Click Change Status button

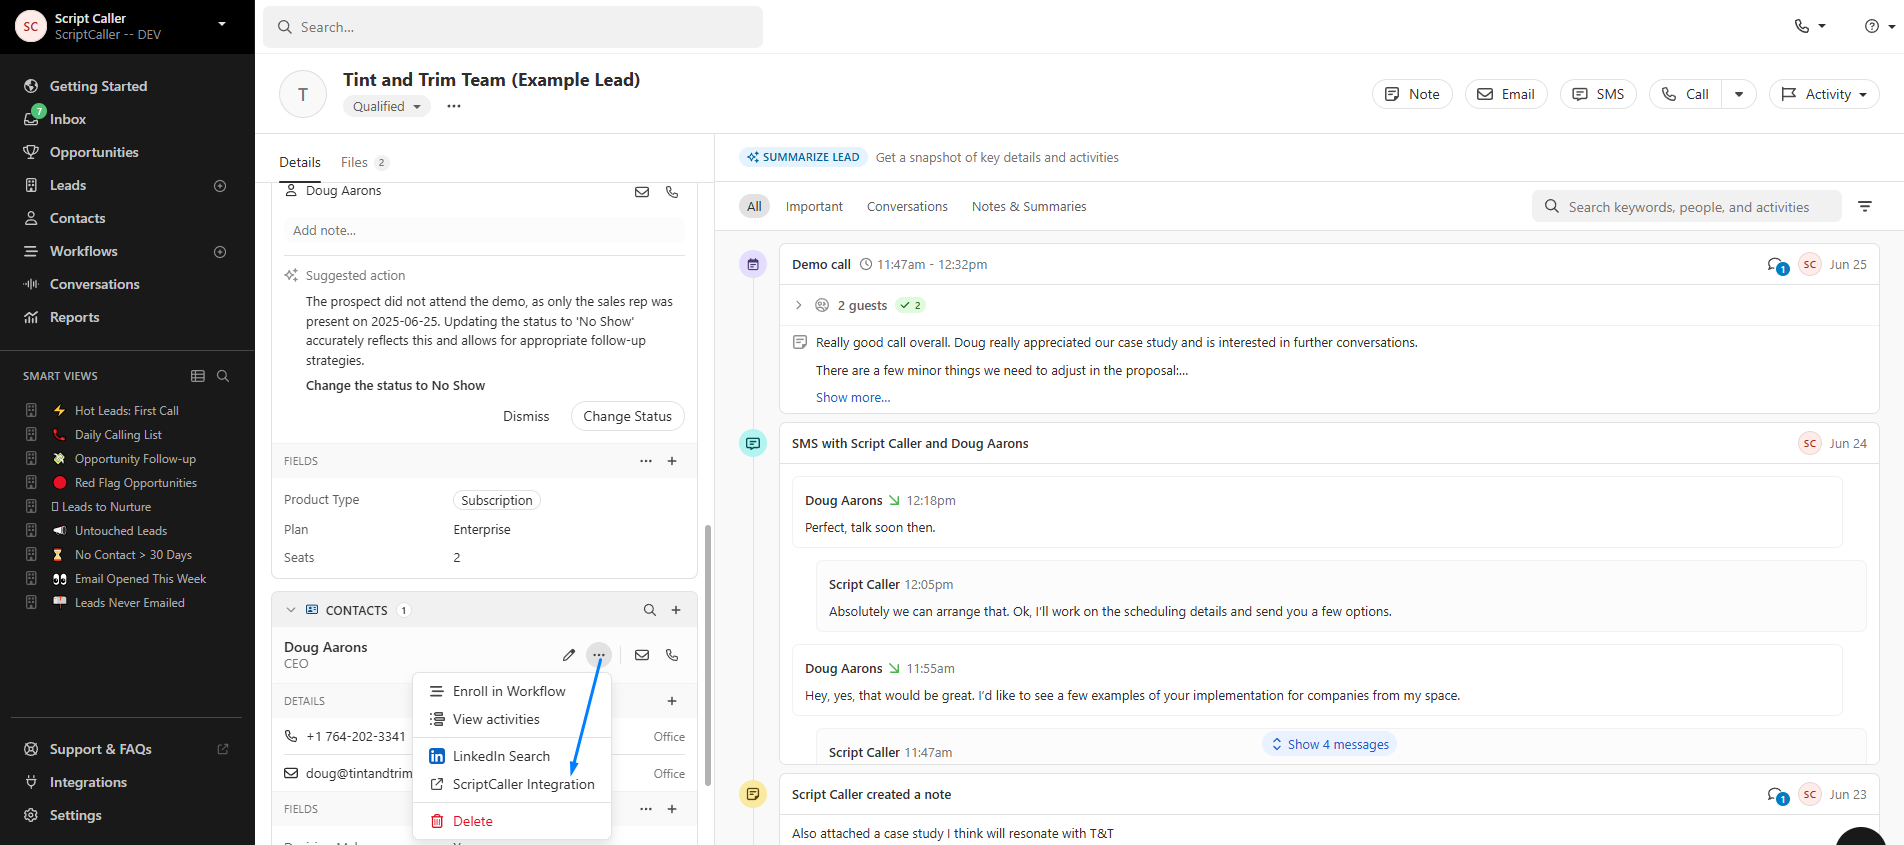[x=628, y=416]
